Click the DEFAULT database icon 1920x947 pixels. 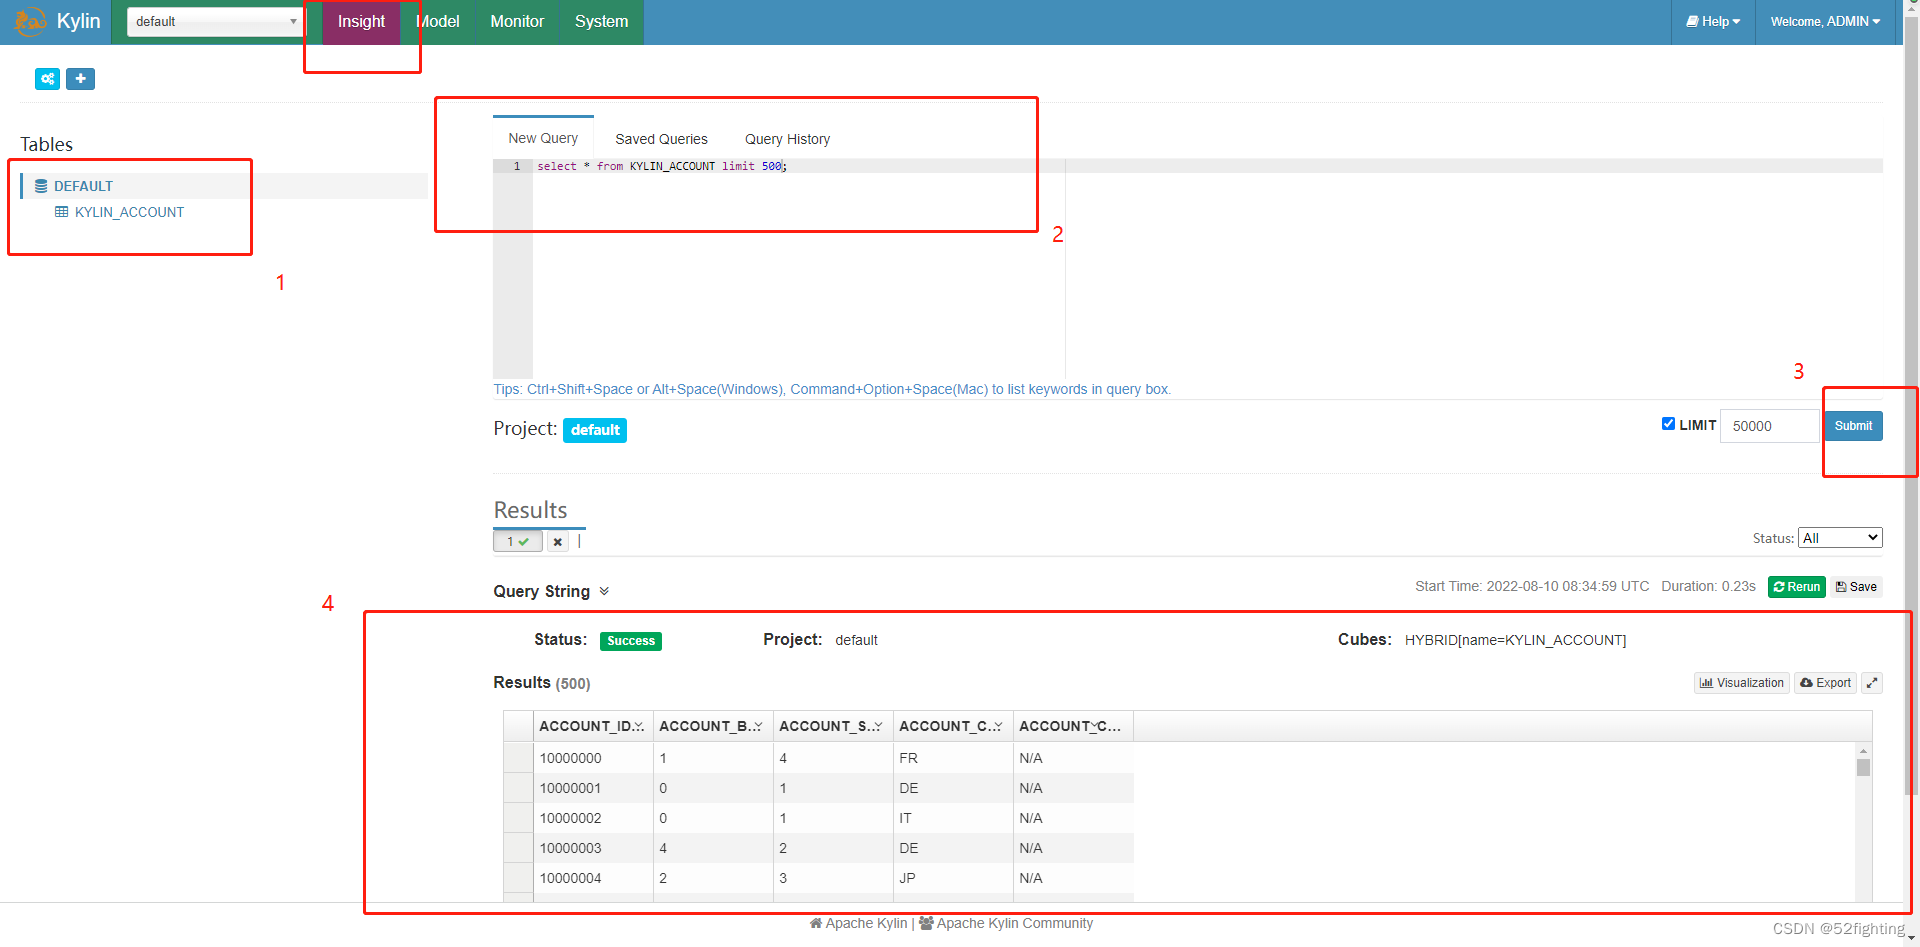(x=41, y=186)
